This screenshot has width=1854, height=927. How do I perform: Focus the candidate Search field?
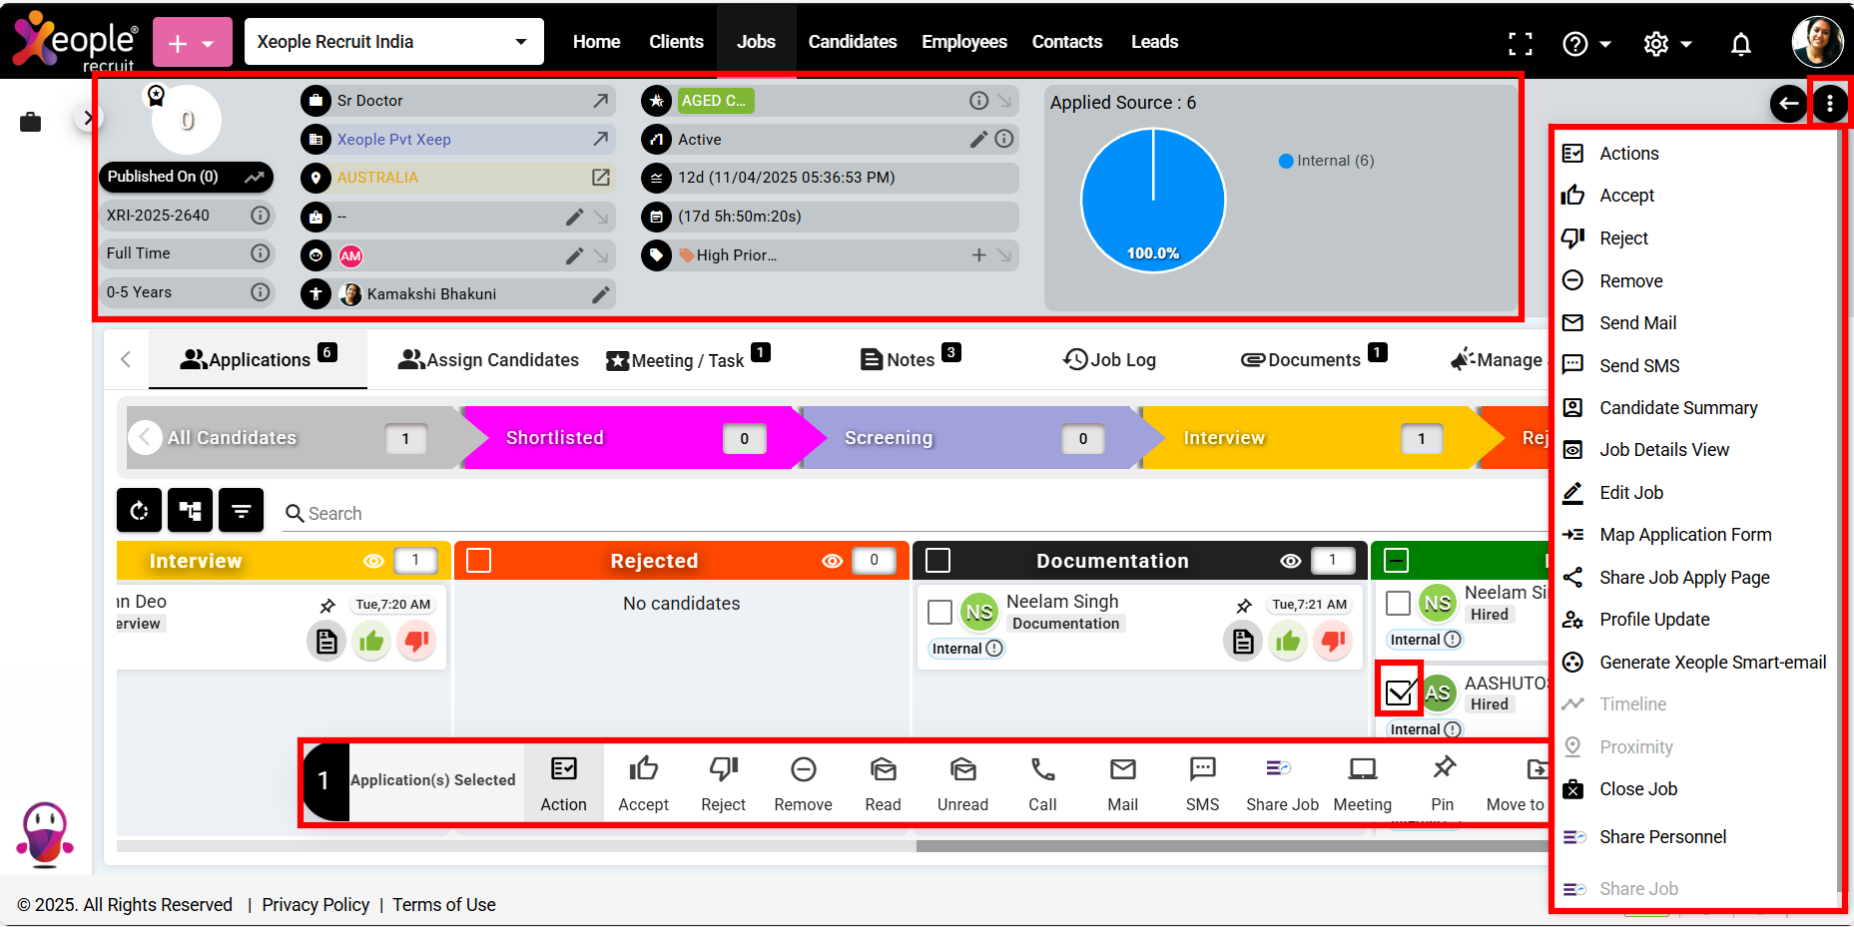point(915,513)
